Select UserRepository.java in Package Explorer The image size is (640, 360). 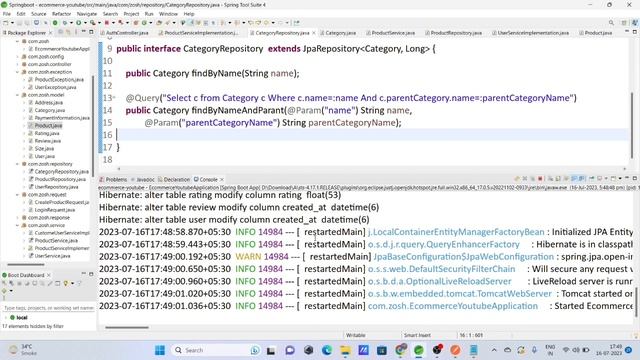click(56, 187)
